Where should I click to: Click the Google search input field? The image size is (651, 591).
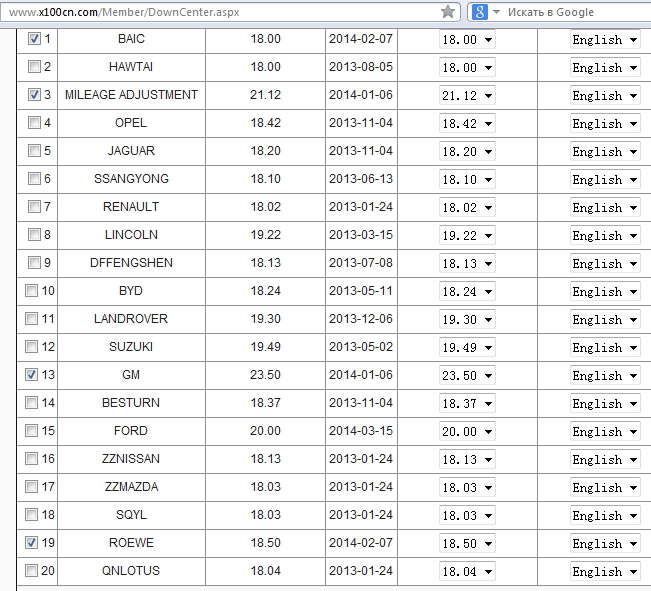(577, 12)
